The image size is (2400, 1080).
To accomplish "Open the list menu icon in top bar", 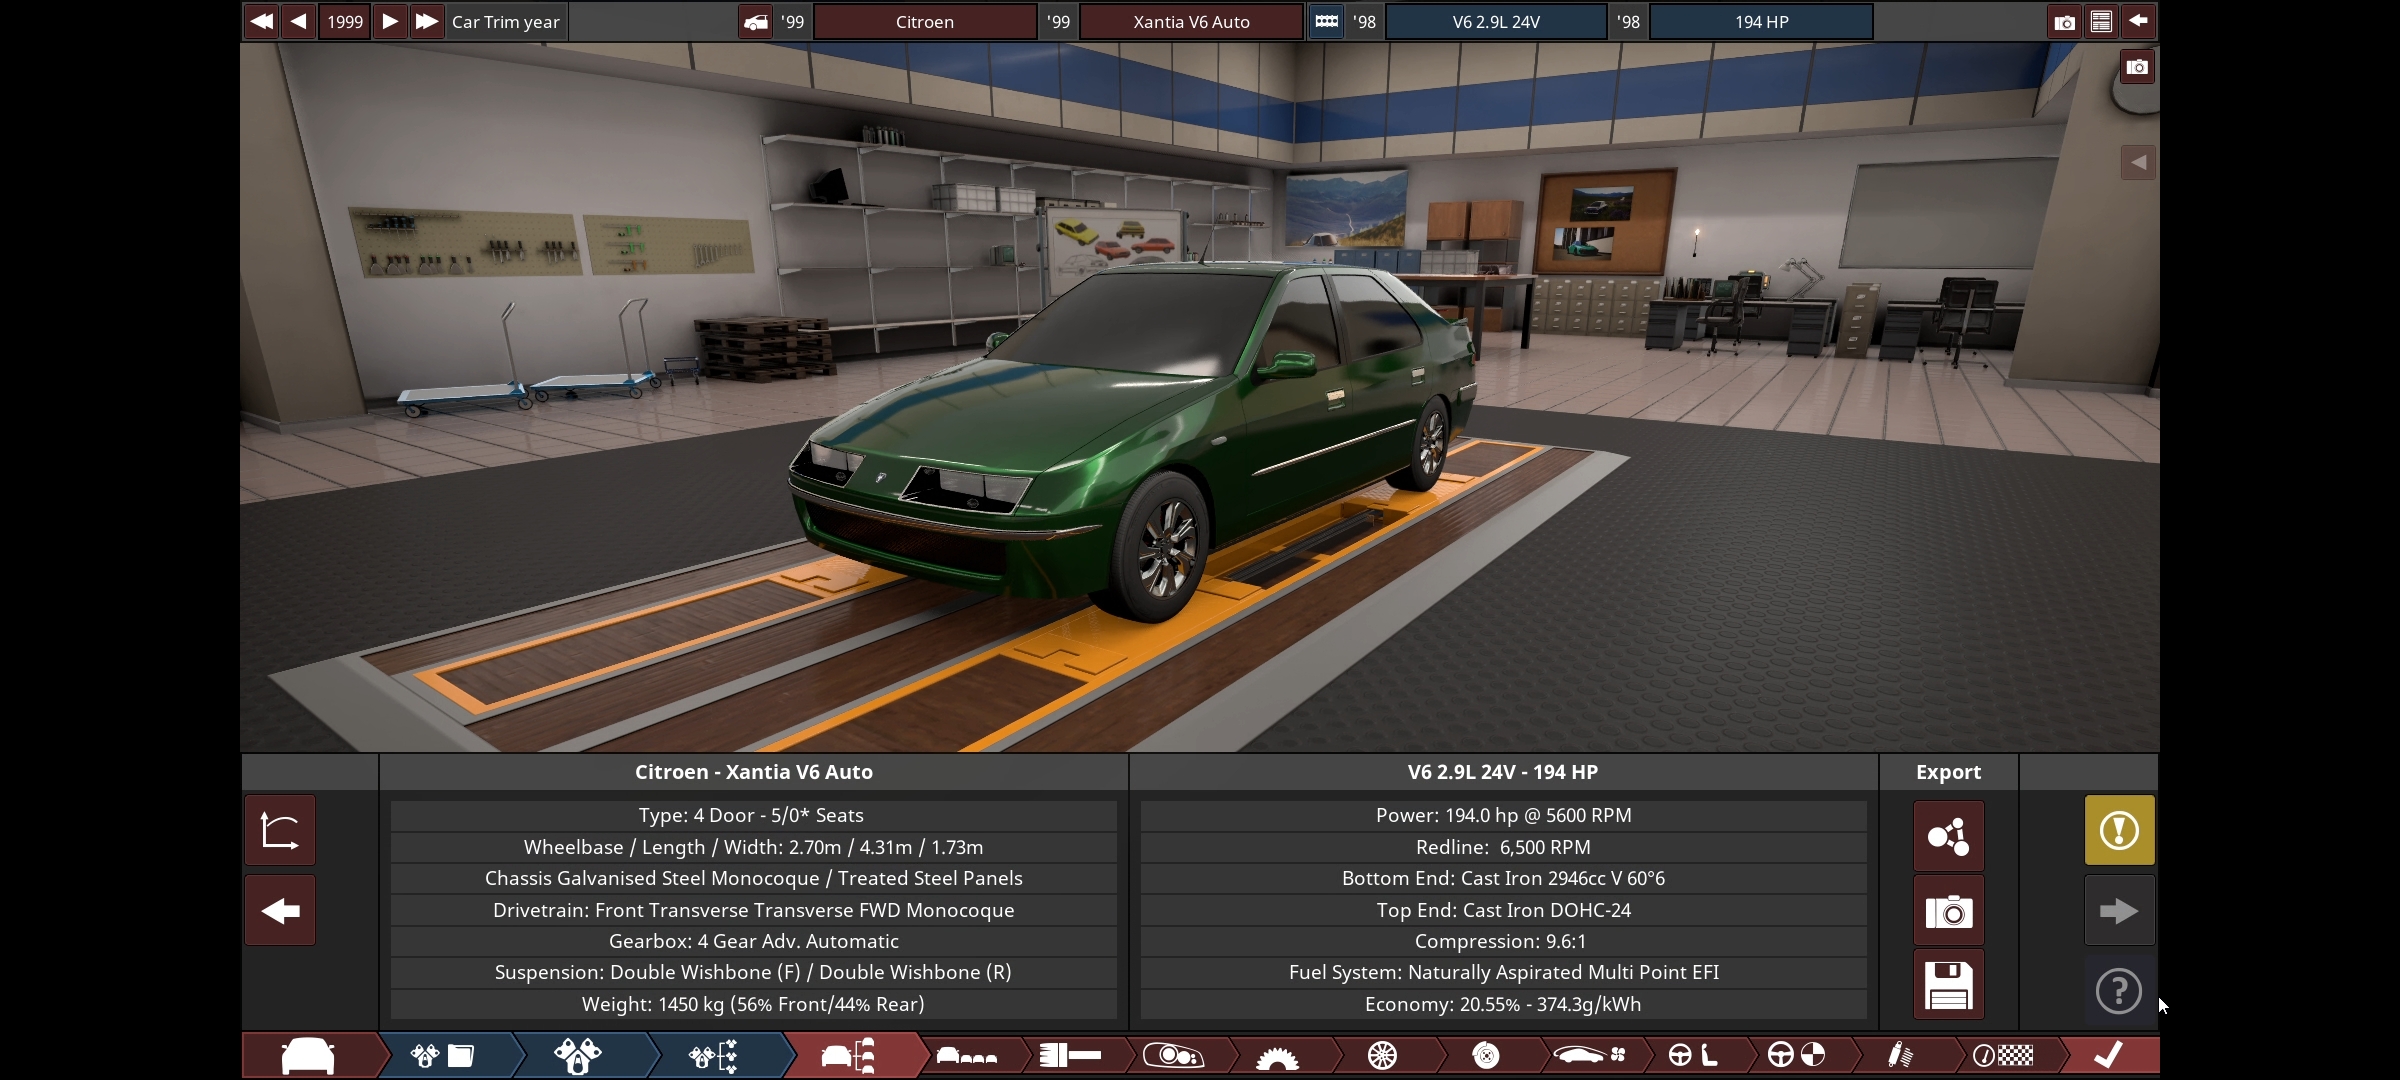I will (2101, 21).
